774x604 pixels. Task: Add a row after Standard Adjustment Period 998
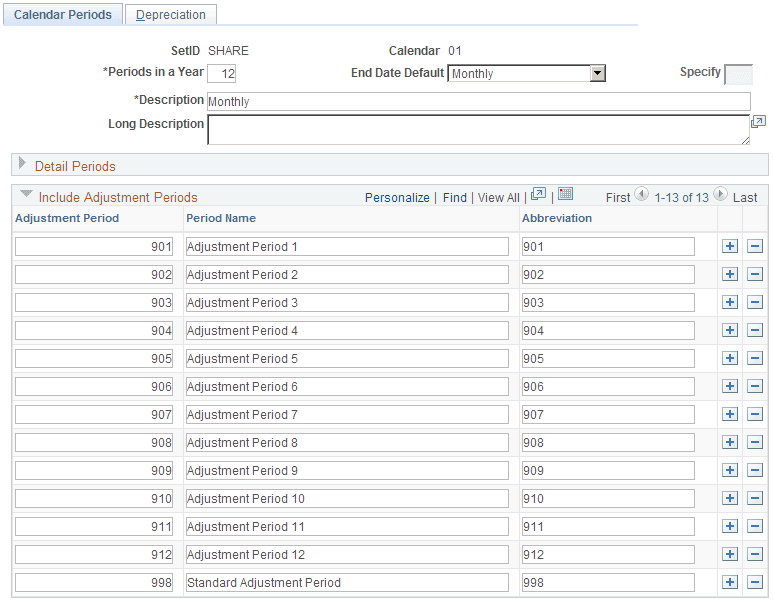(730, 582)
